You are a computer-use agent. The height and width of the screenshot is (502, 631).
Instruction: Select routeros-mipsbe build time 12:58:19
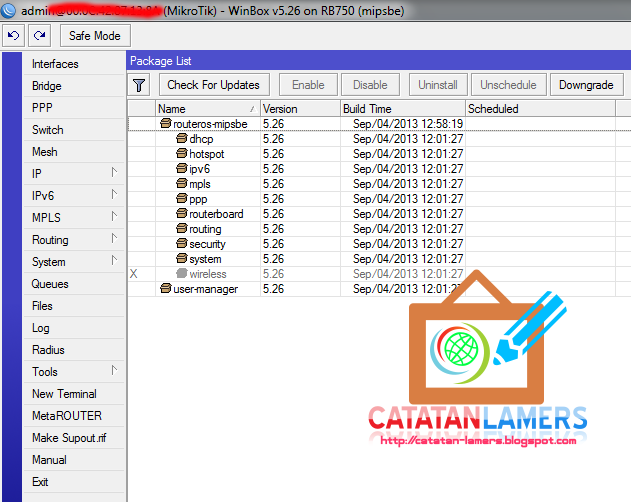408,124
